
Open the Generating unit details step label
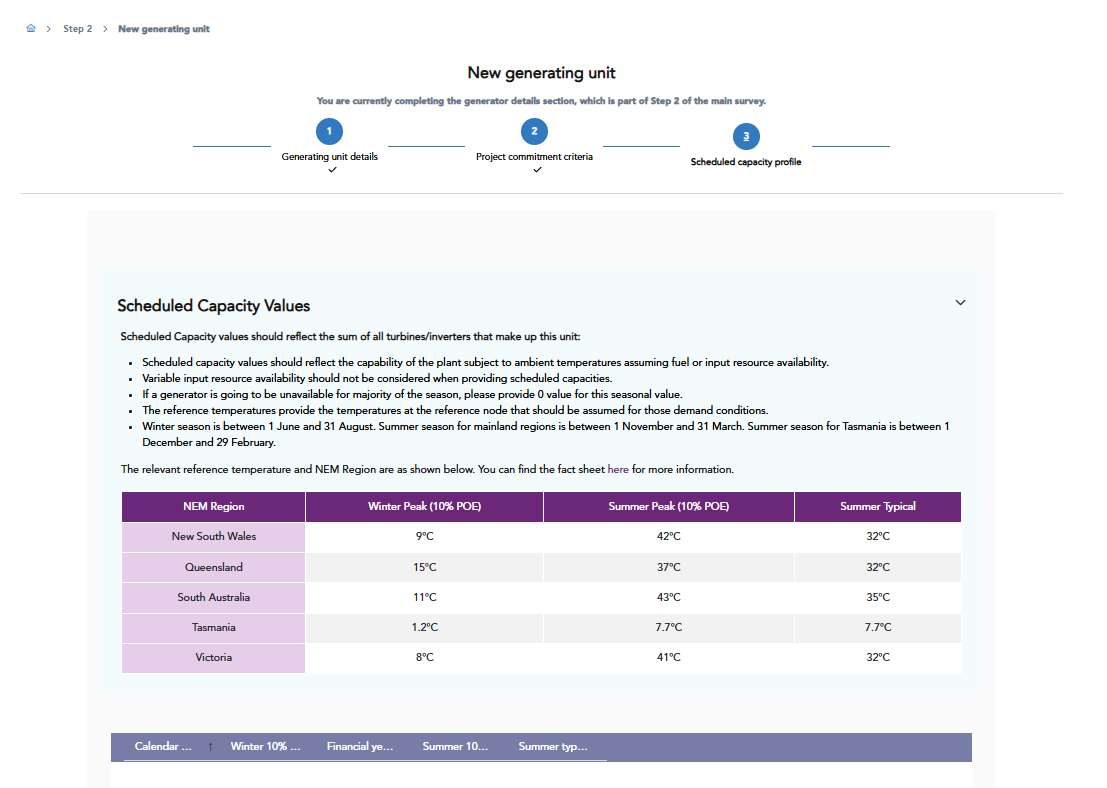[x=329, y=157]
